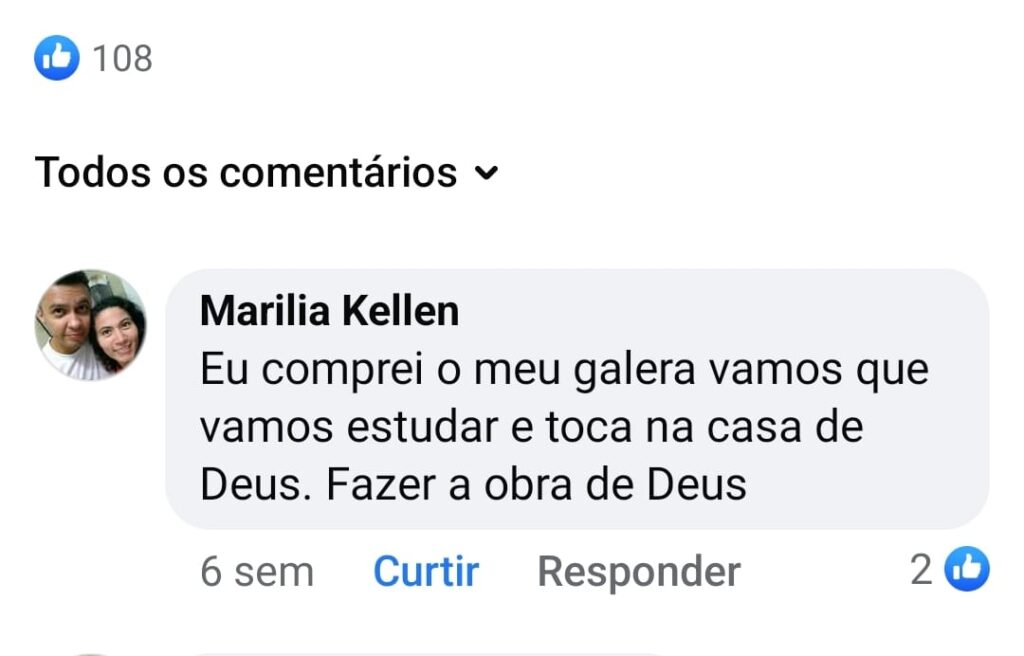
Task: Click the thumbs-up reaction icon on the comment
Action: (966, 570)
